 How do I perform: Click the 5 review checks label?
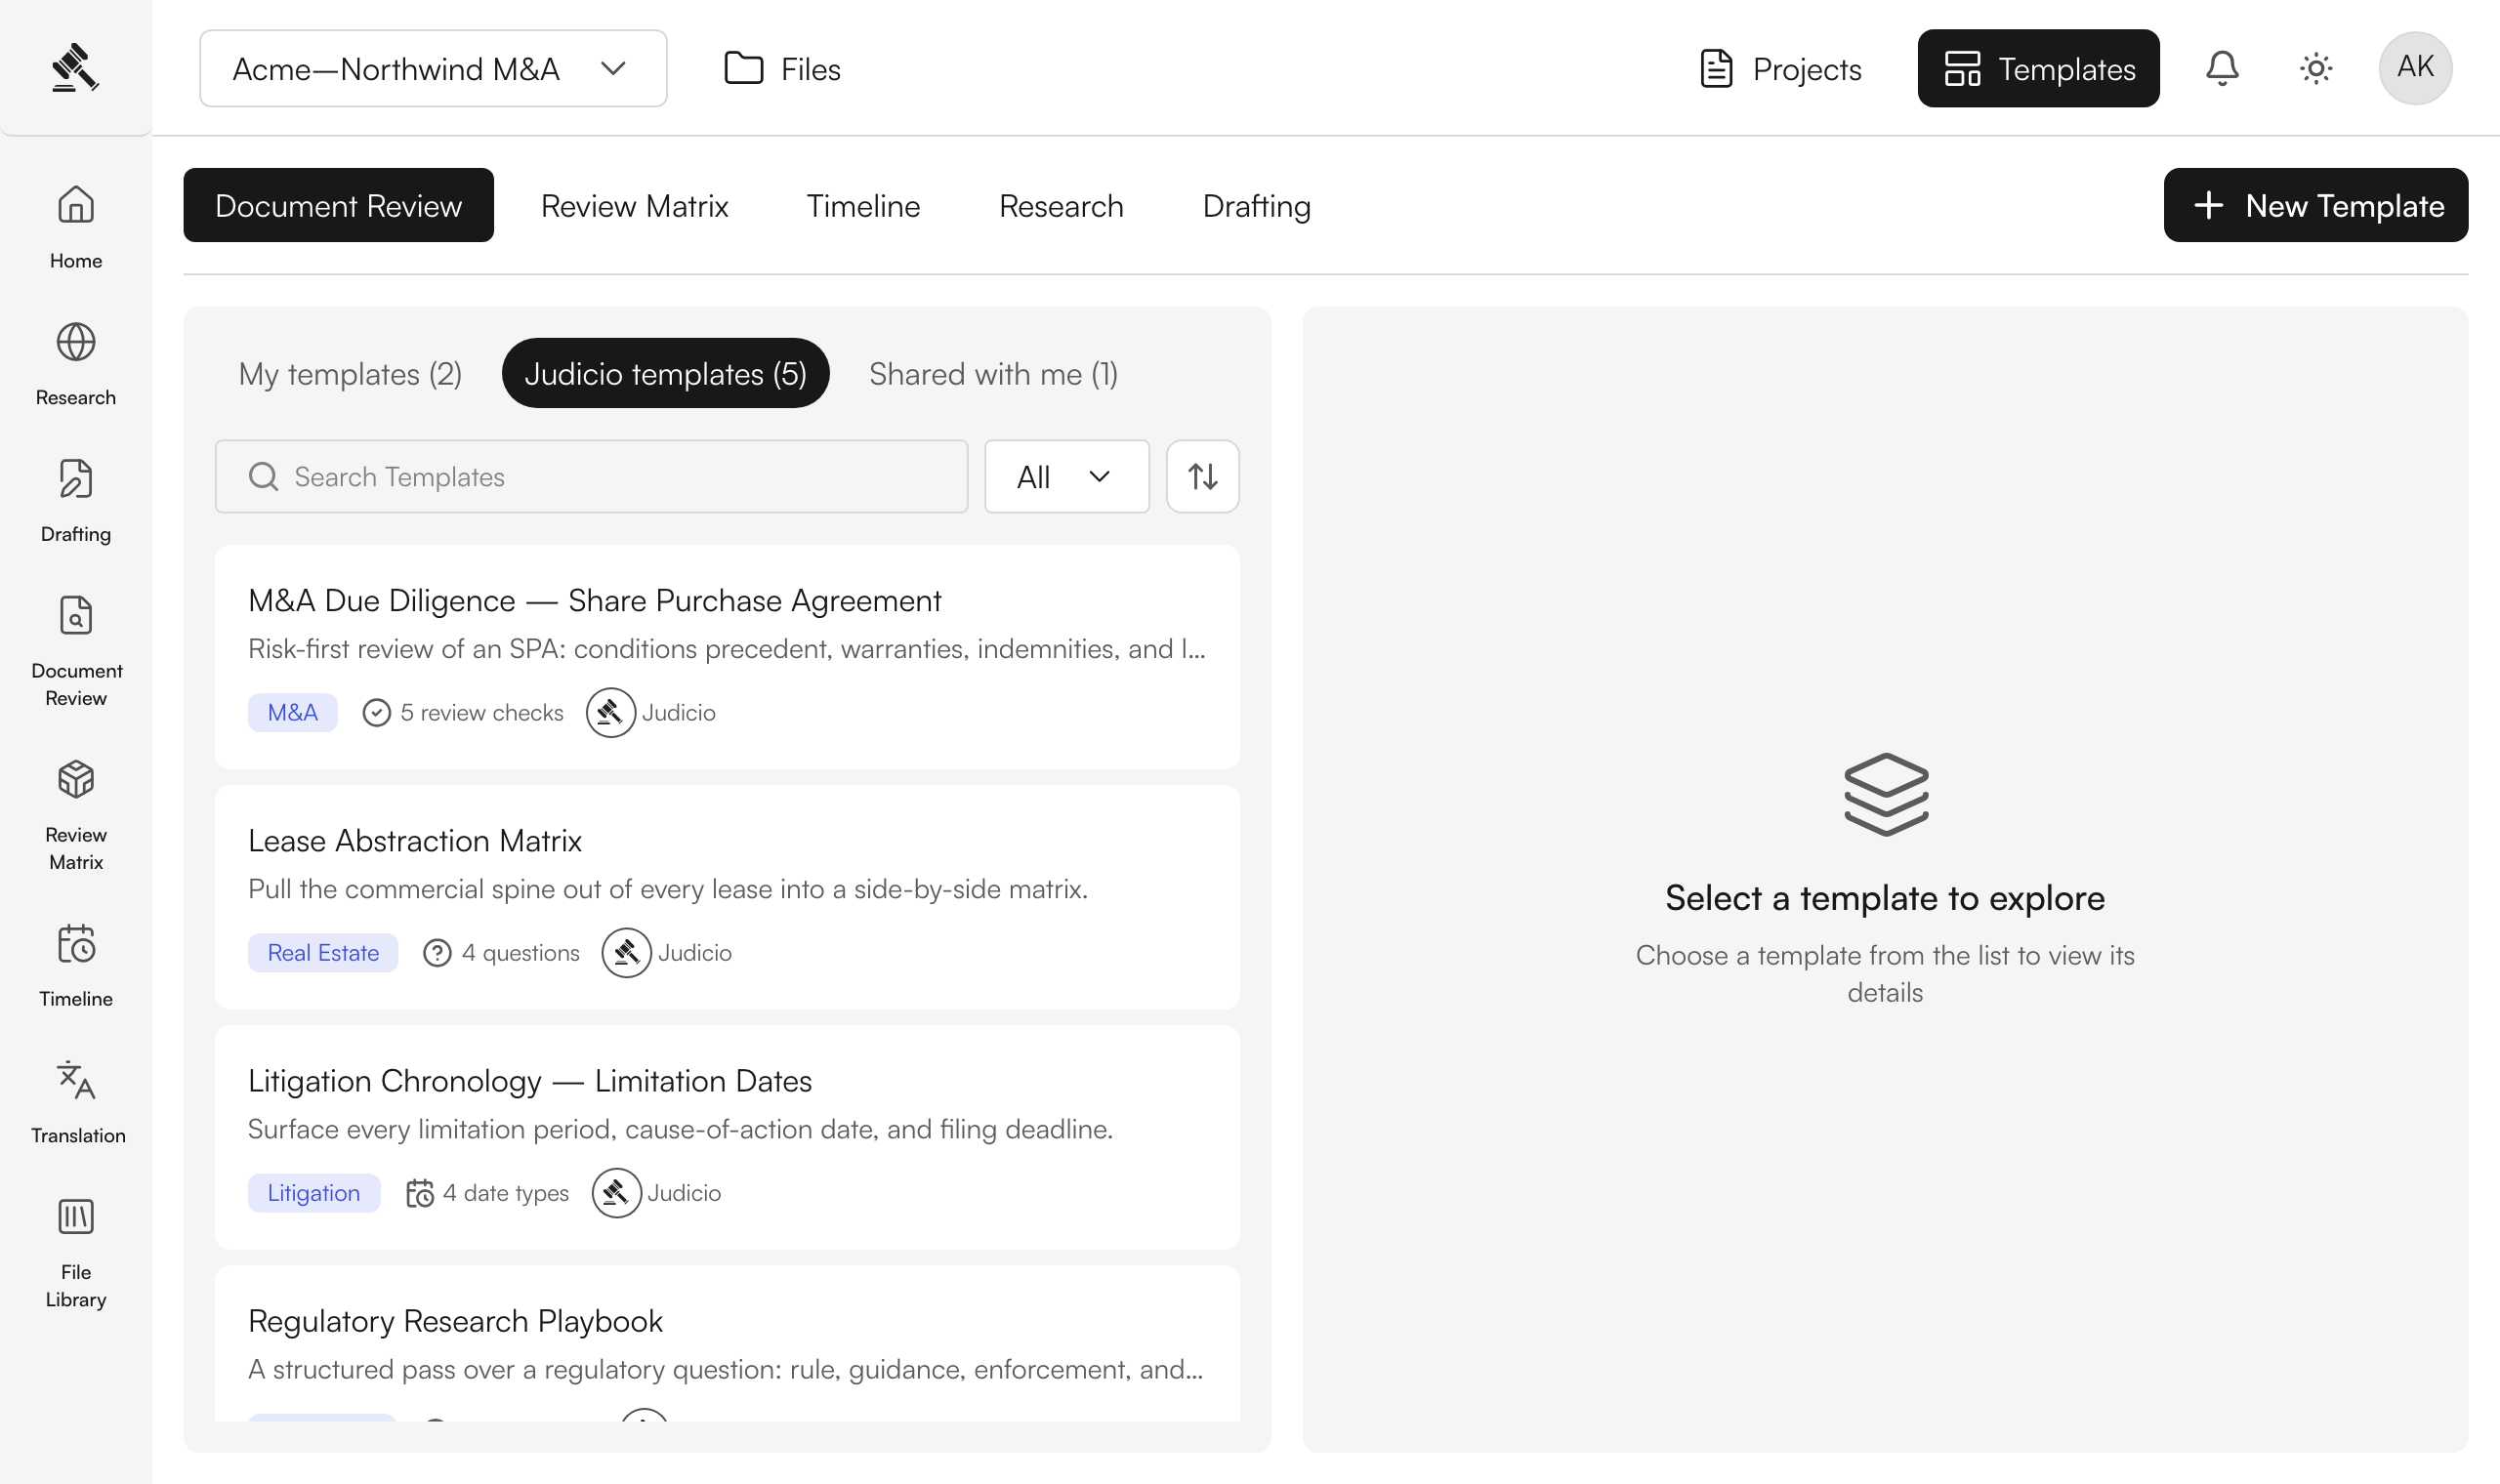coord(482,712)
